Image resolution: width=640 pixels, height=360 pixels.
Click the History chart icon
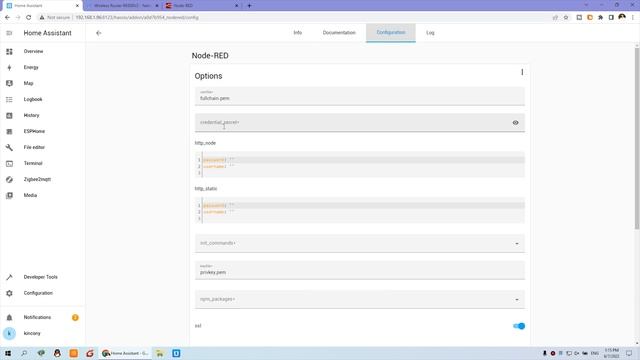9,116
